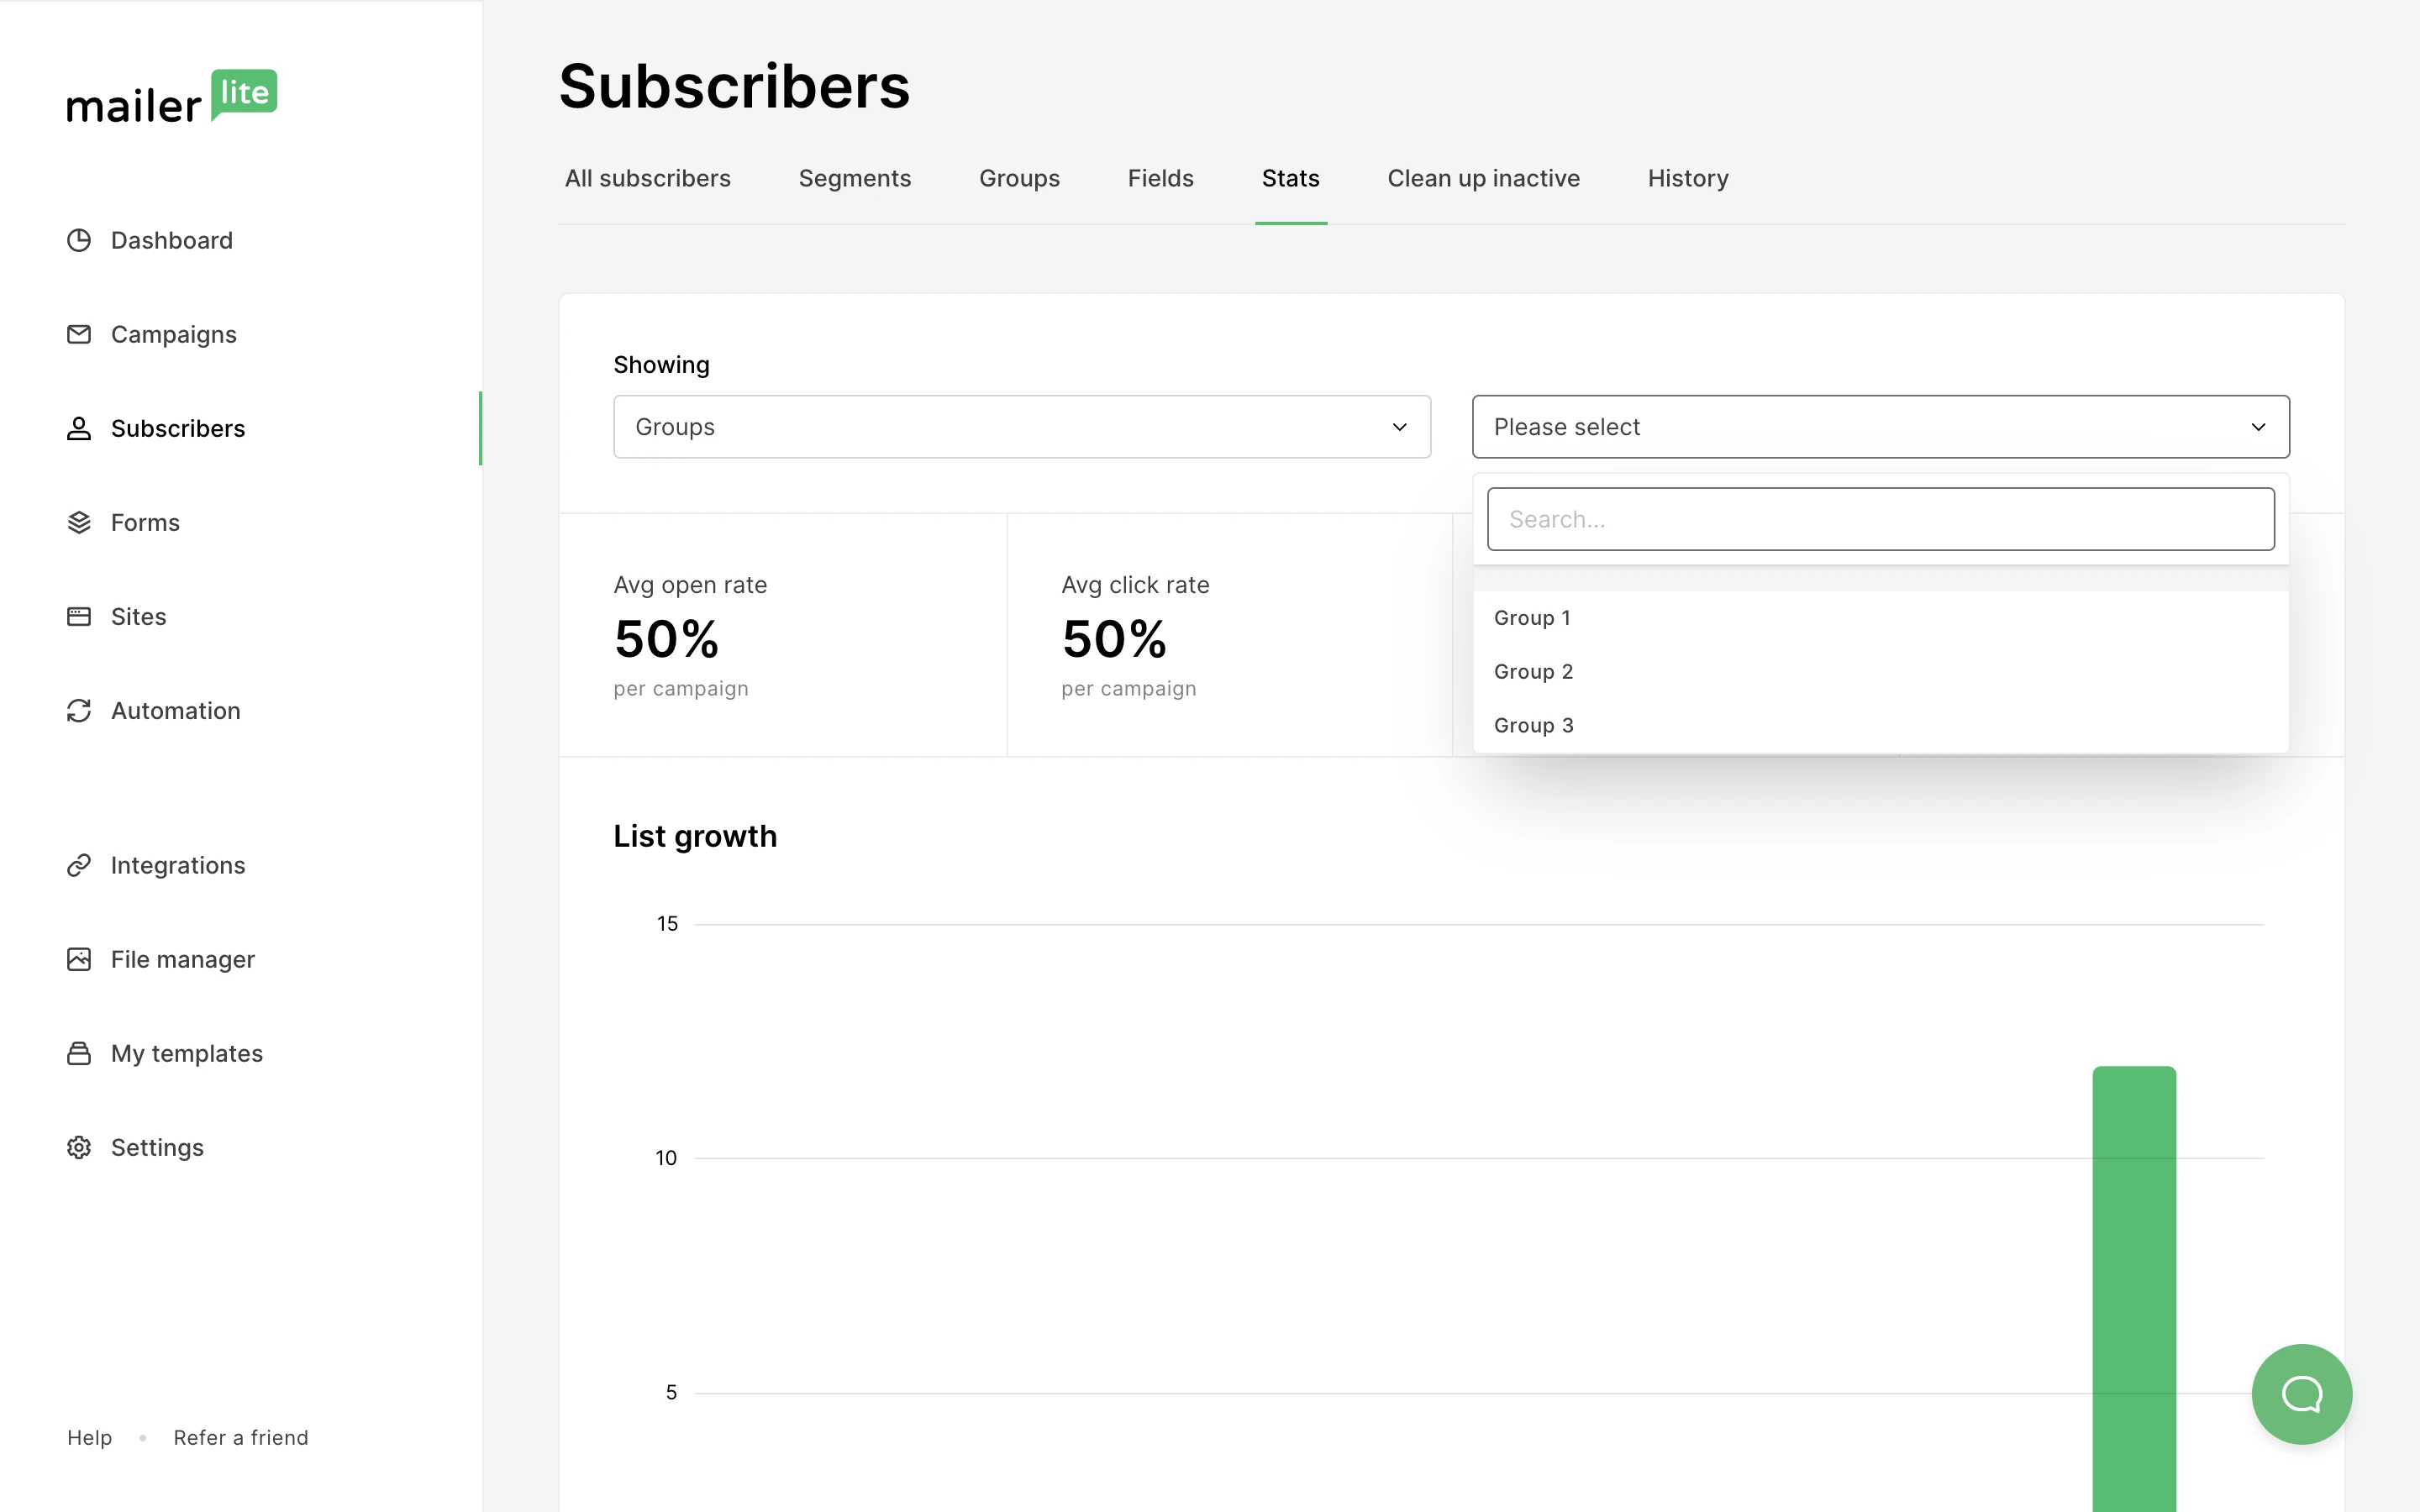Pick Group 3 option in dropdown
This screenshot has height=1512, width=2420.
click(x=1533, y=725)
